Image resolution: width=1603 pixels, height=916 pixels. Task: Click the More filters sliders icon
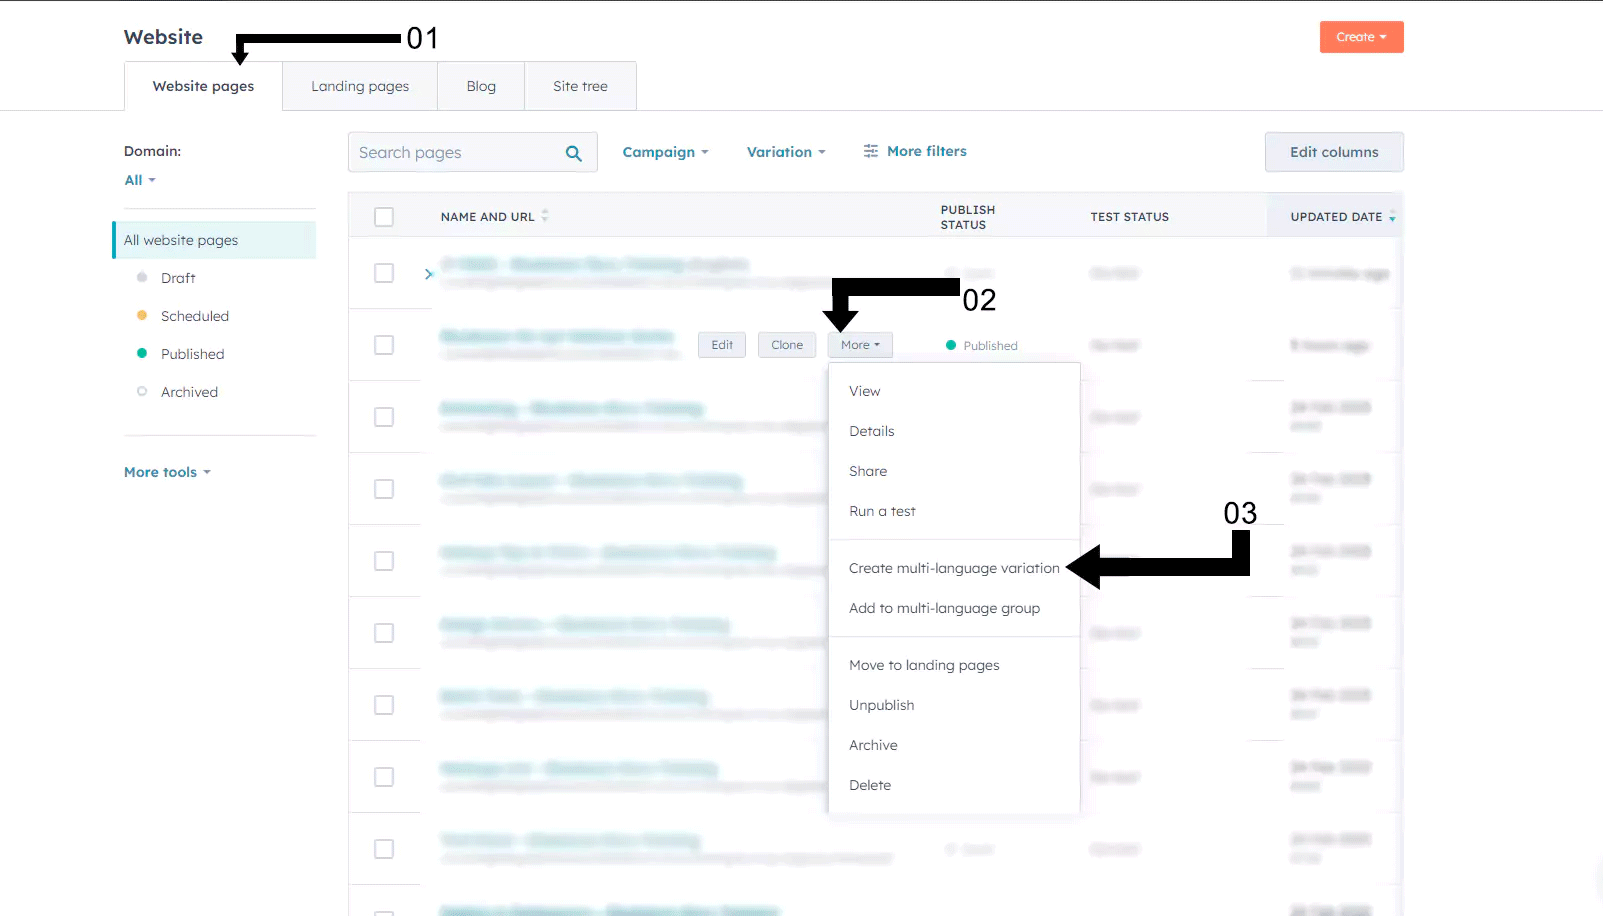click(871, 151)
